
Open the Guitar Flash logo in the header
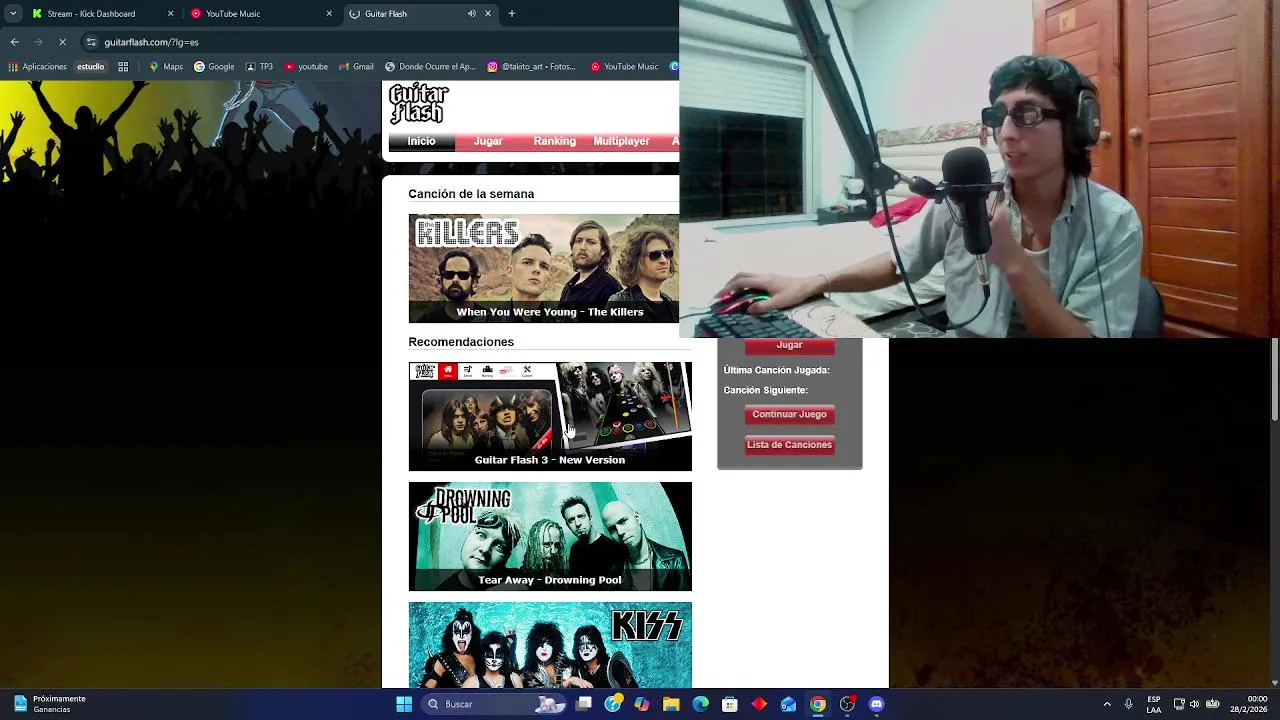click(x=419, y=104)
